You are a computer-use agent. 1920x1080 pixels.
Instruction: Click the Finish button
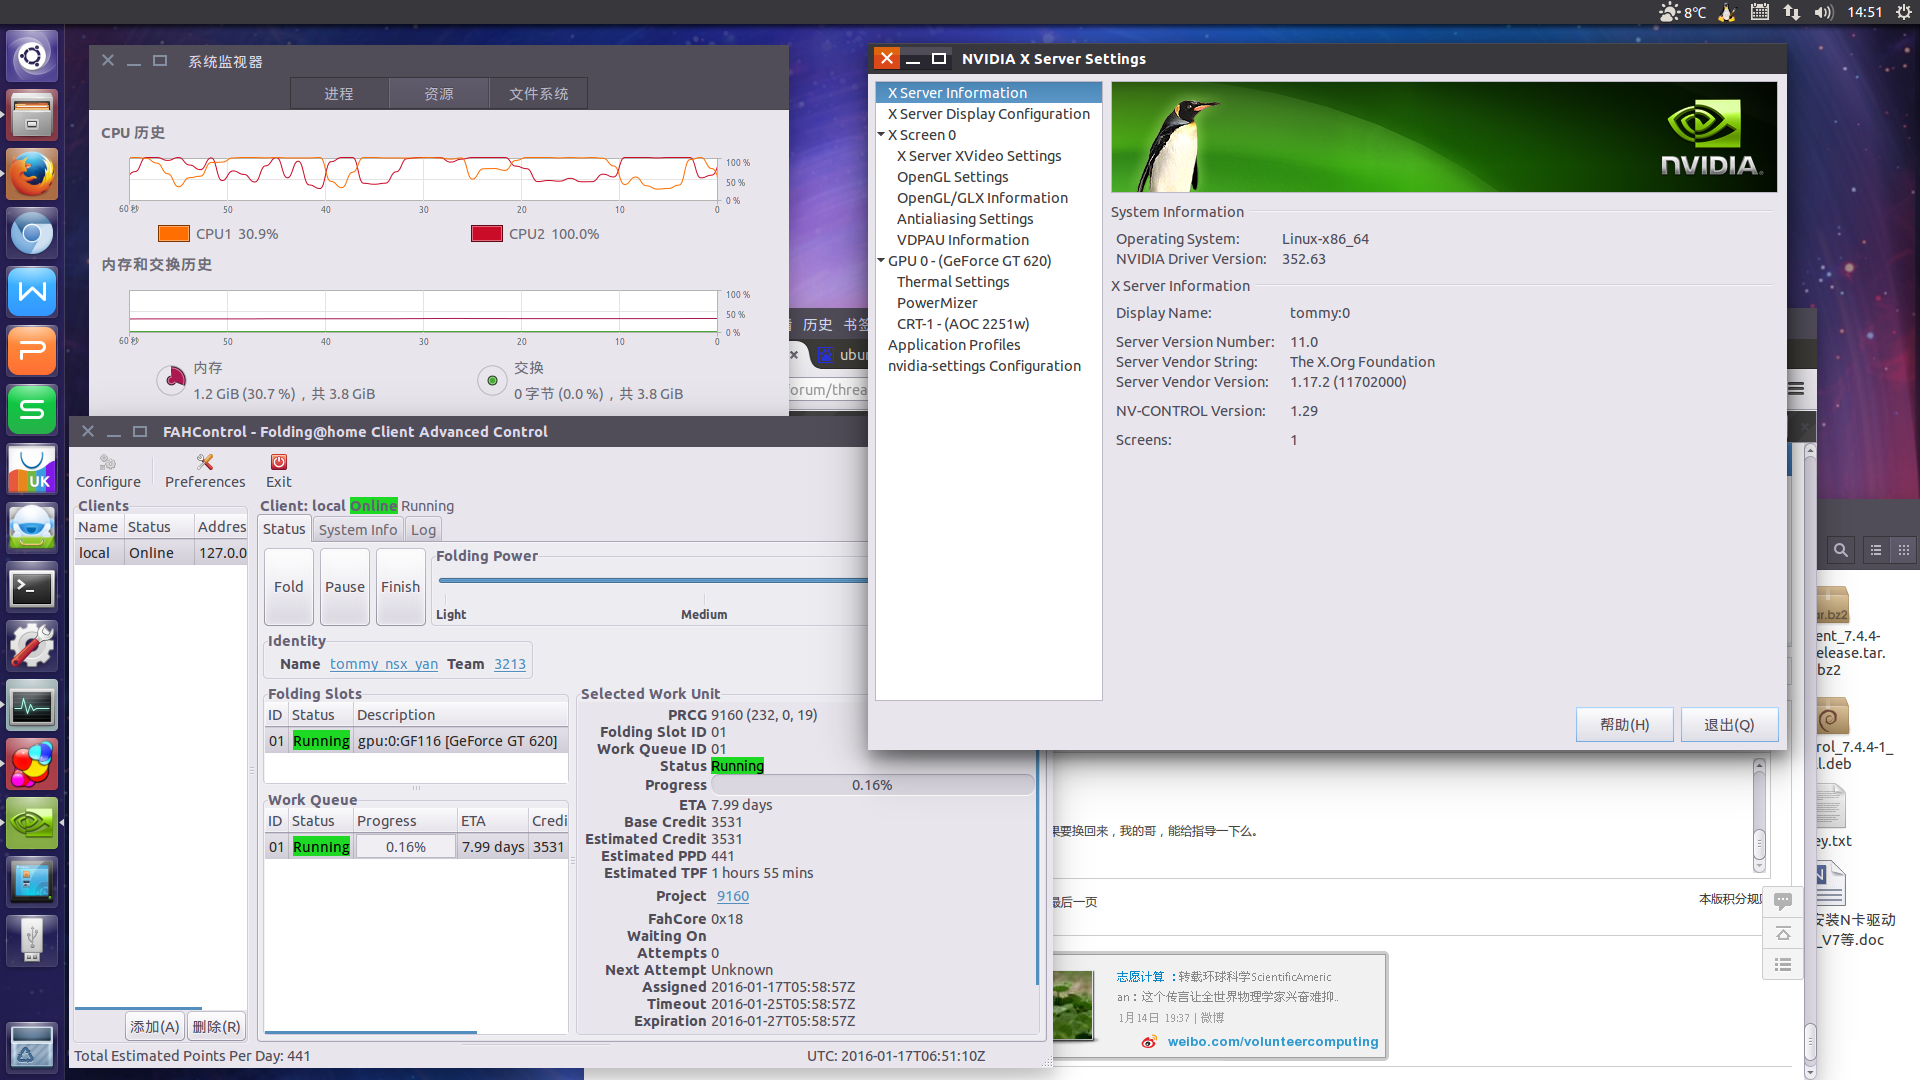coord(401,587)
